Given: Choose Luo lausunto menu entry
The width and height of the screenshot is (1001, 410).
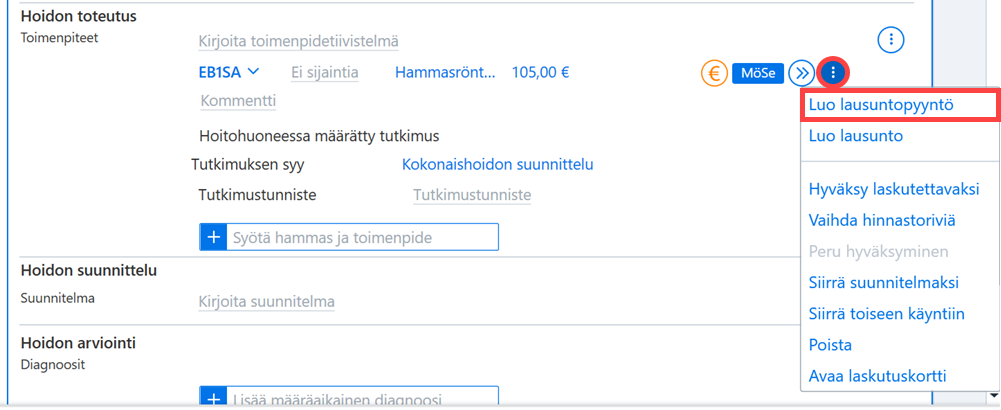Looking at the screenshot, I should [x=855, y=136].
